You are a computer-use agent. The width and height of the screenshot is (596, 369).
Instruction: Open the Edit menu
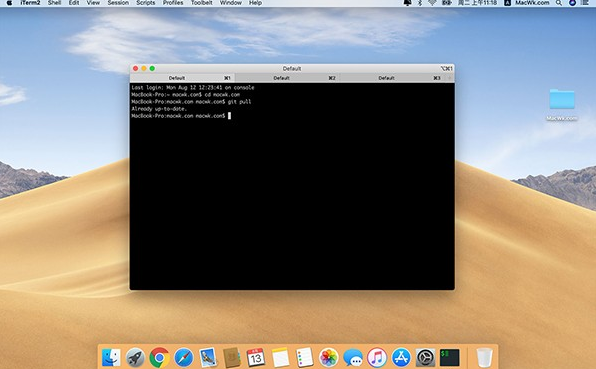point(74,3)
